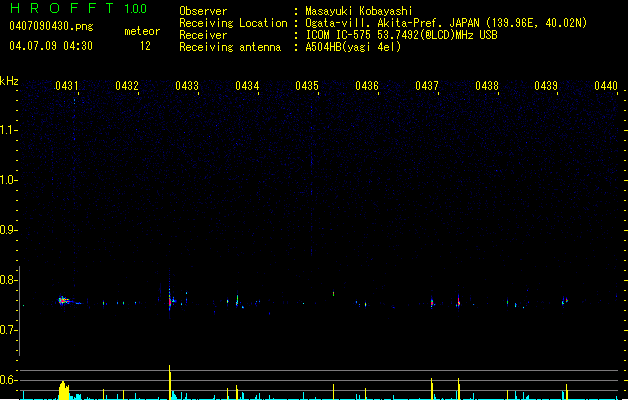629x400 pixels.
Task: Click the 0432 time marker
Action: tap(127, 86)
